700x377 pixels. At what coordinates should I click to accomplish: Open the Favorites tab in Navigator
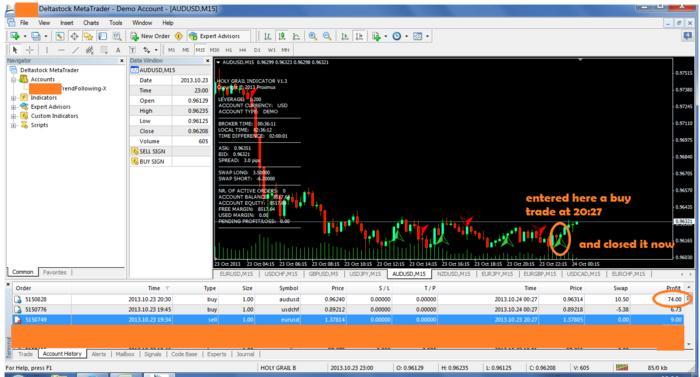pyautogui.click(x=54, y=272)
